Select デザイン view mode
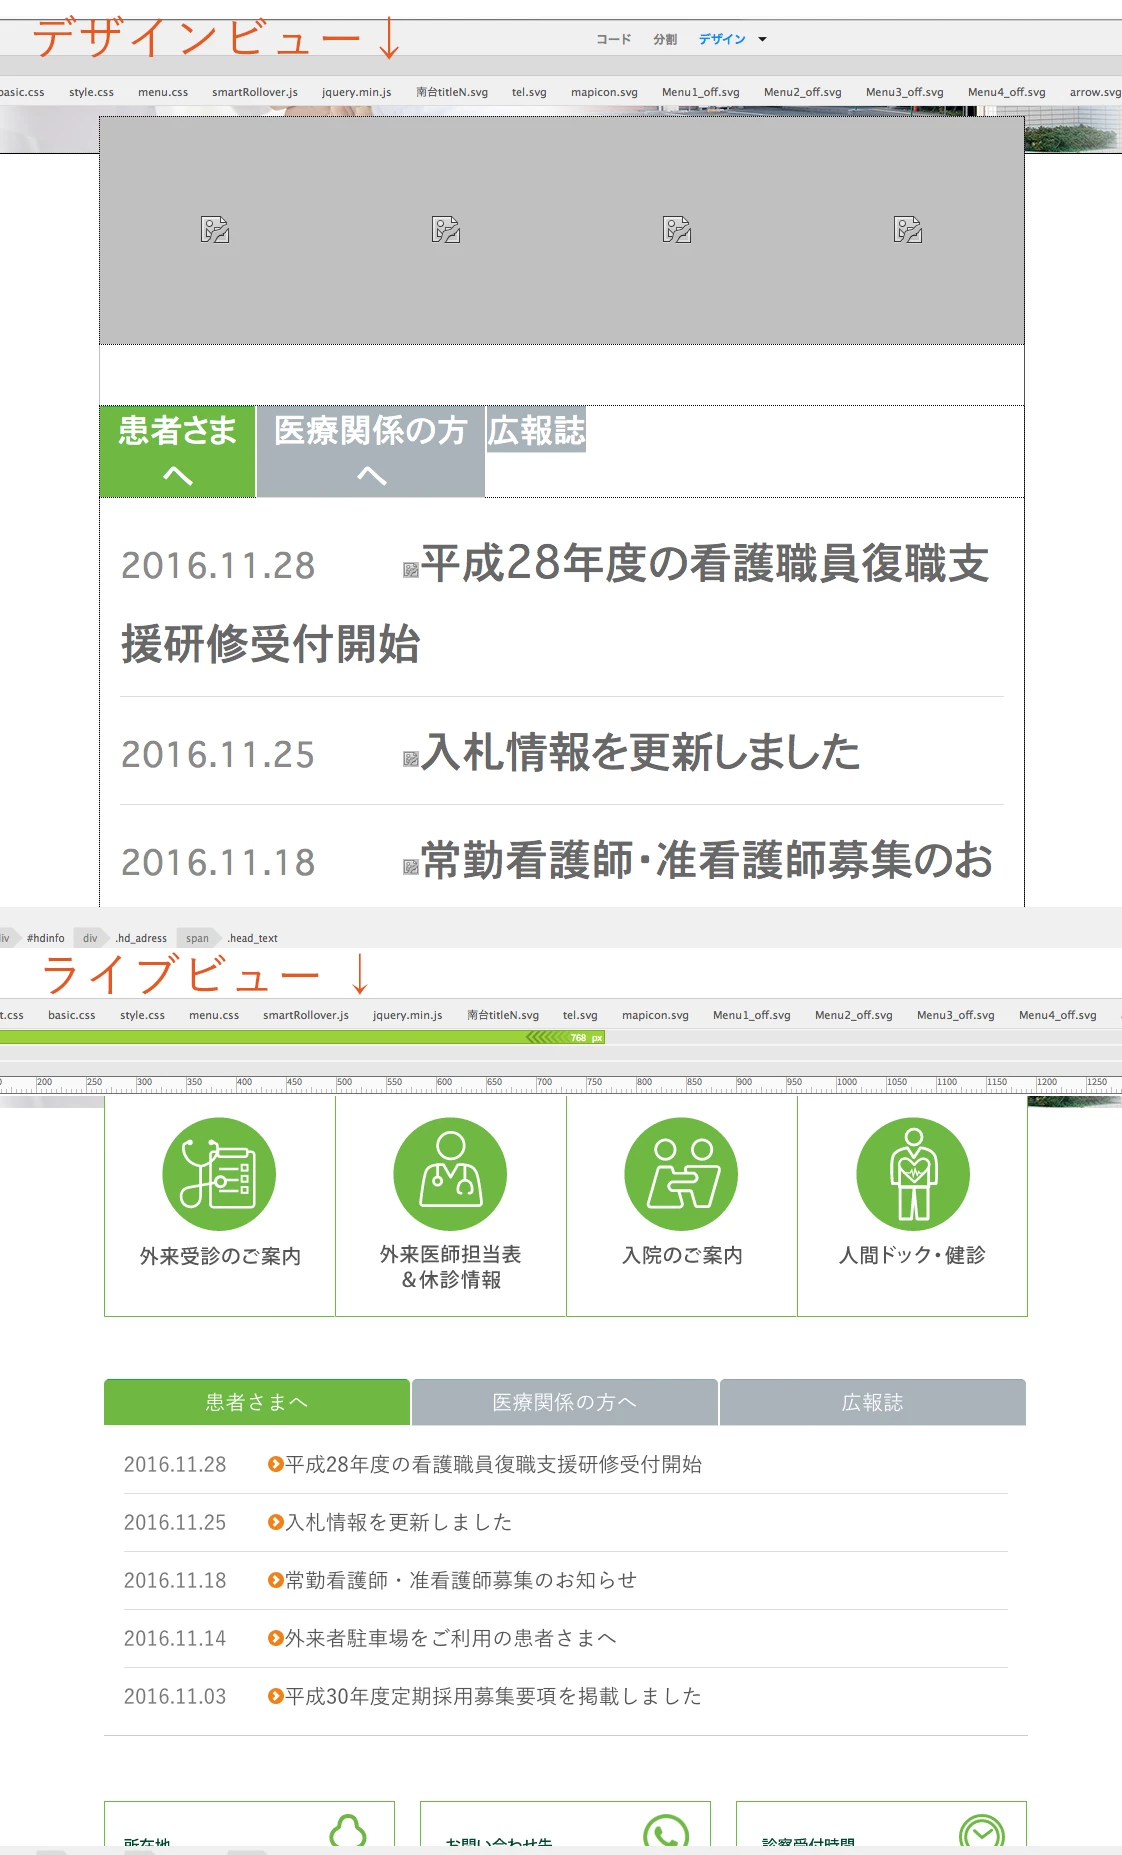 click(x=722, y=40)
